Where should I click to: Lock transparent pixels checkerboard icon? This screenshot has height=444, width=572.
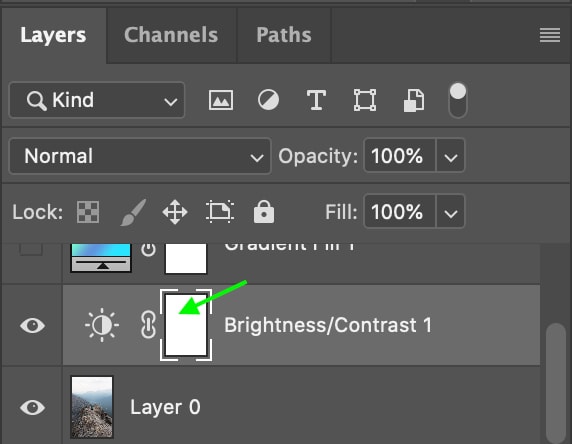pyautogui.click(x=88, y=212)
